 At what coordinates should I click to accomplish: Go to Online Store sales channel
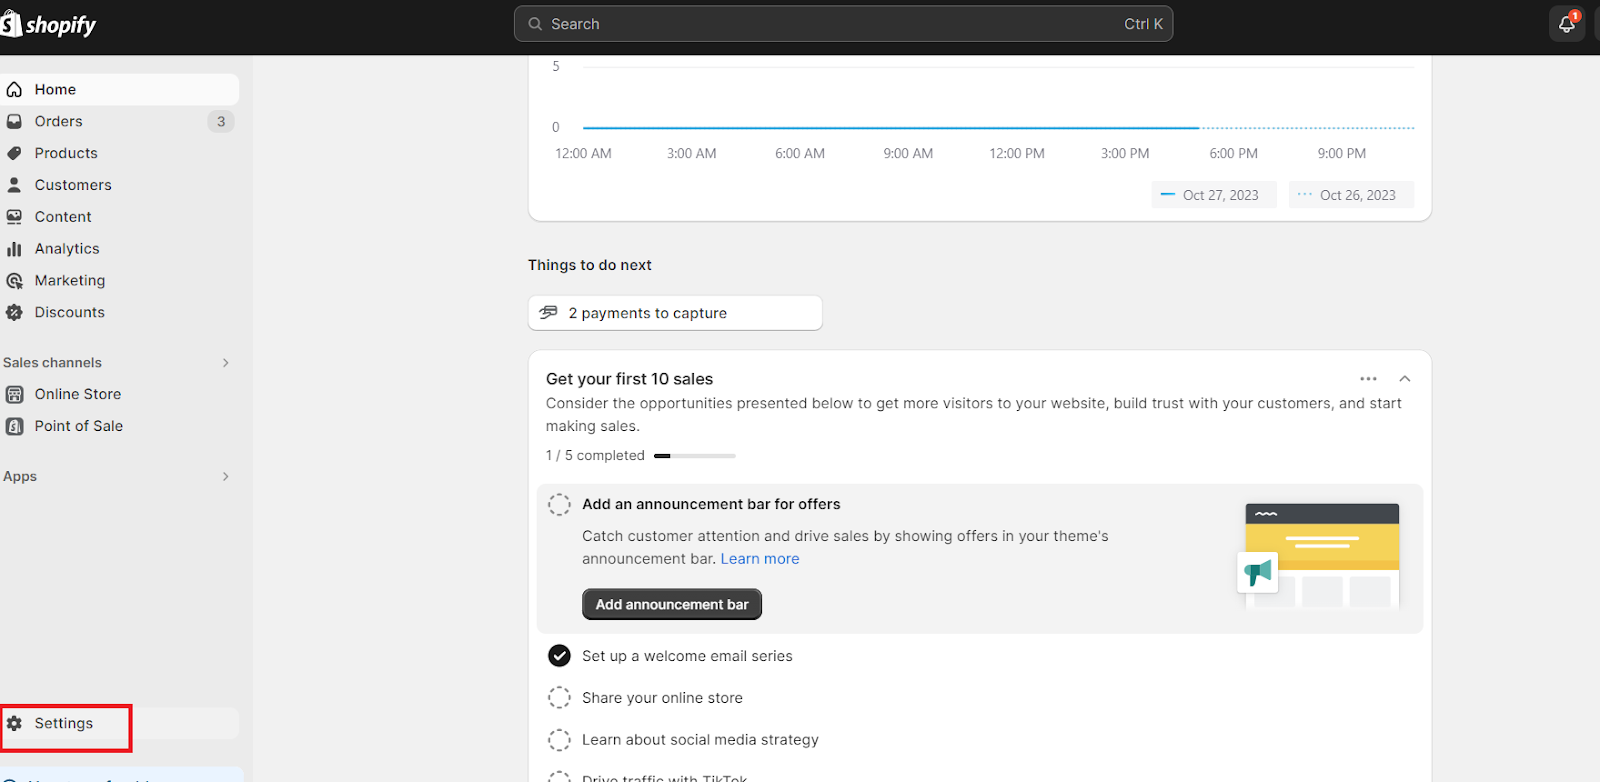point(78,394)
